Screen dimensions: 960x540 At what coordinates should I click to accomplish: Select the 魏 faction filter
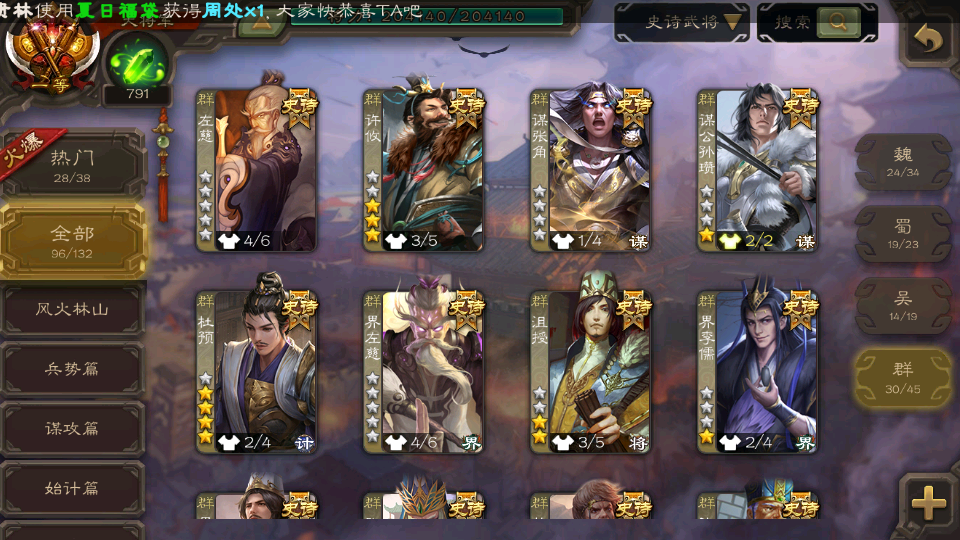(x=903, y=162)
